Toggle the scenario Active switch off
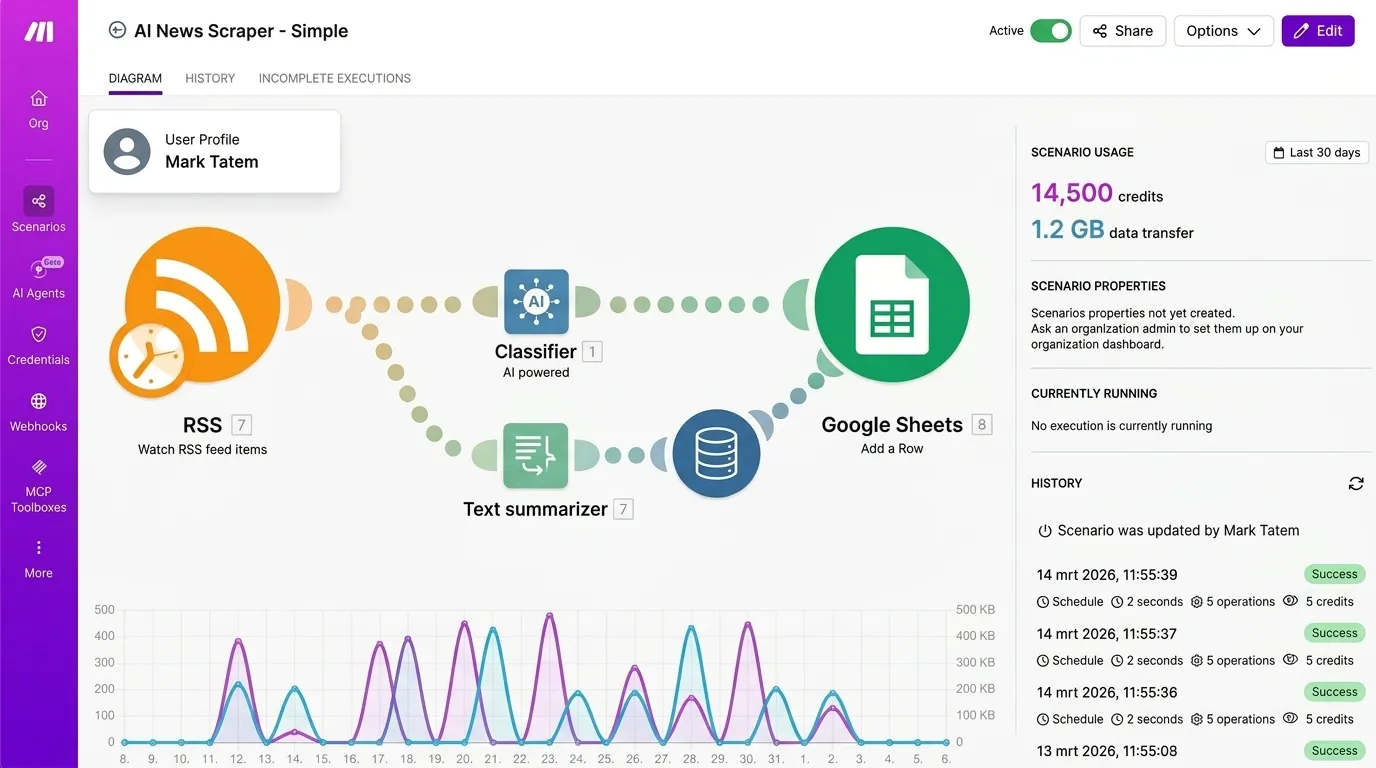This screenshot has height=768, width=1376. [1050, 31]
